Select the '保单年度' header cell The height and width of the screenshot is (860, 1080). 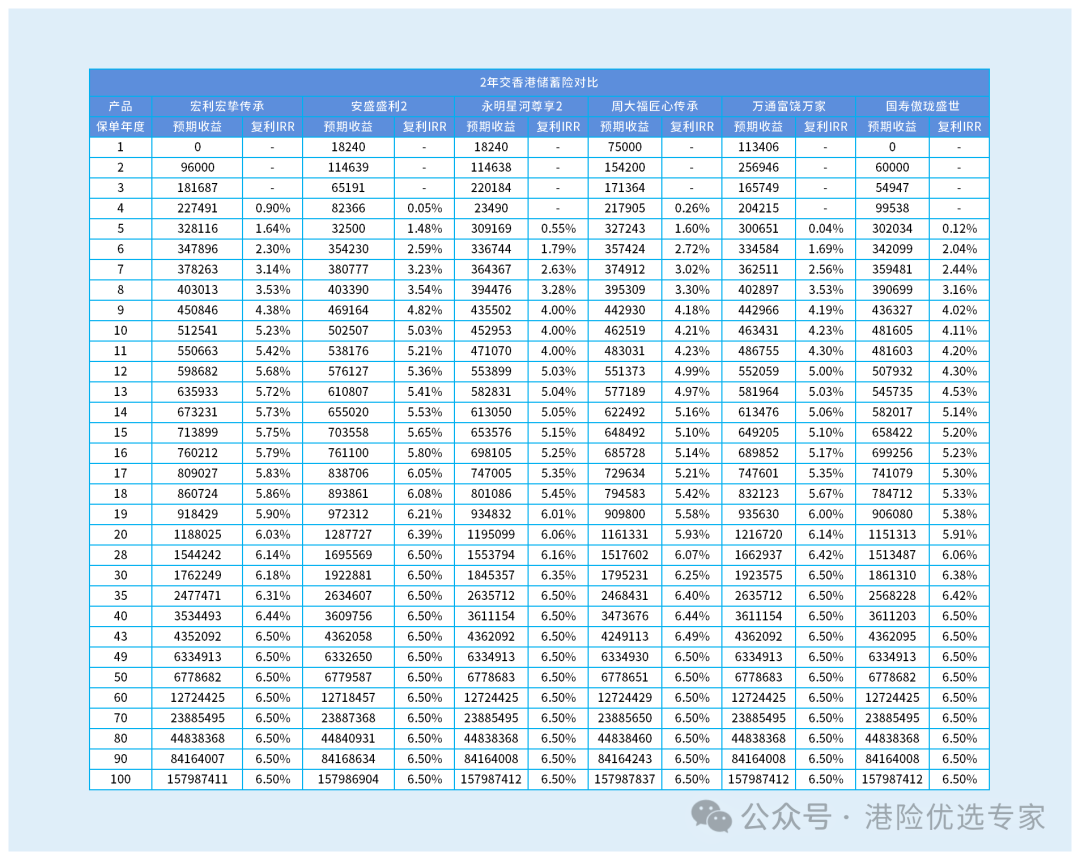(x=121, y=127)
